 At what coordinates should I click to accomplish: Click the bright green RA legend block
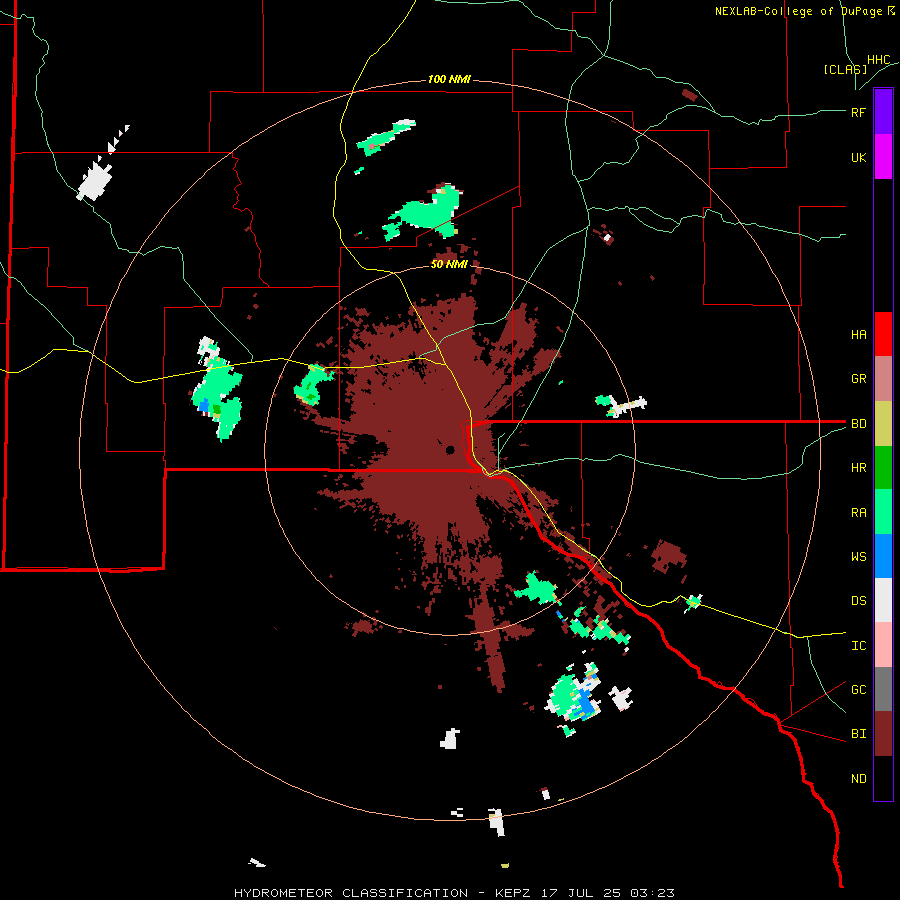coord(883,512)
